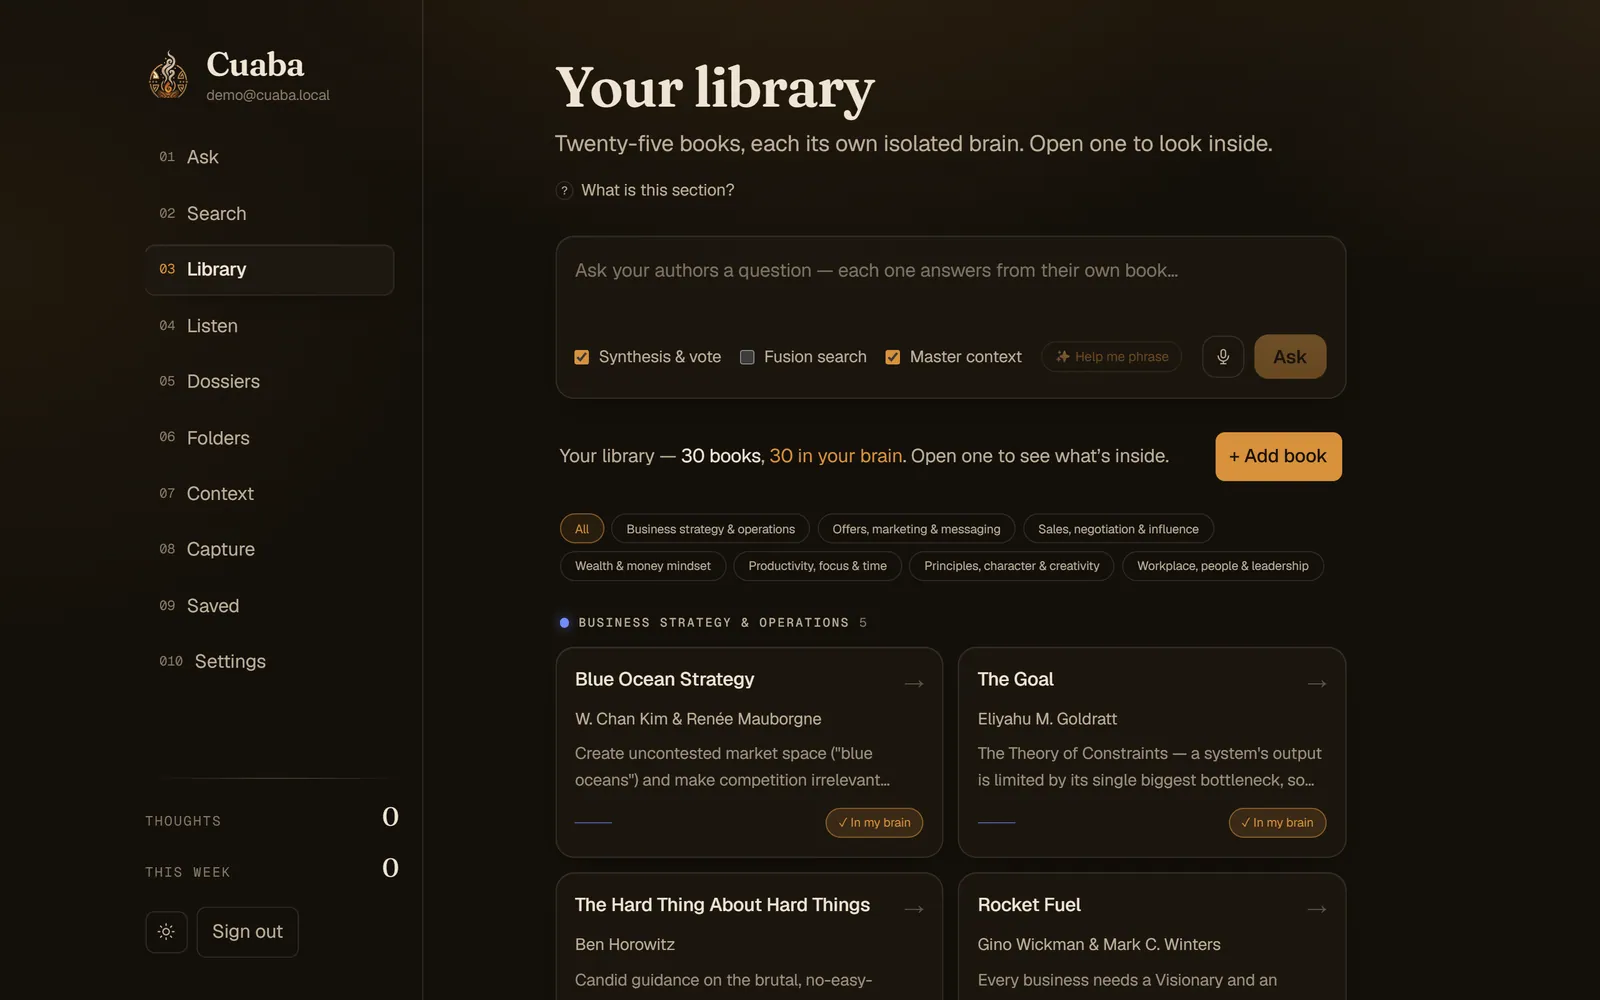Viewport: 1600px width, 1000px height.
Task: Open the Context page
Action: [269, 494]
